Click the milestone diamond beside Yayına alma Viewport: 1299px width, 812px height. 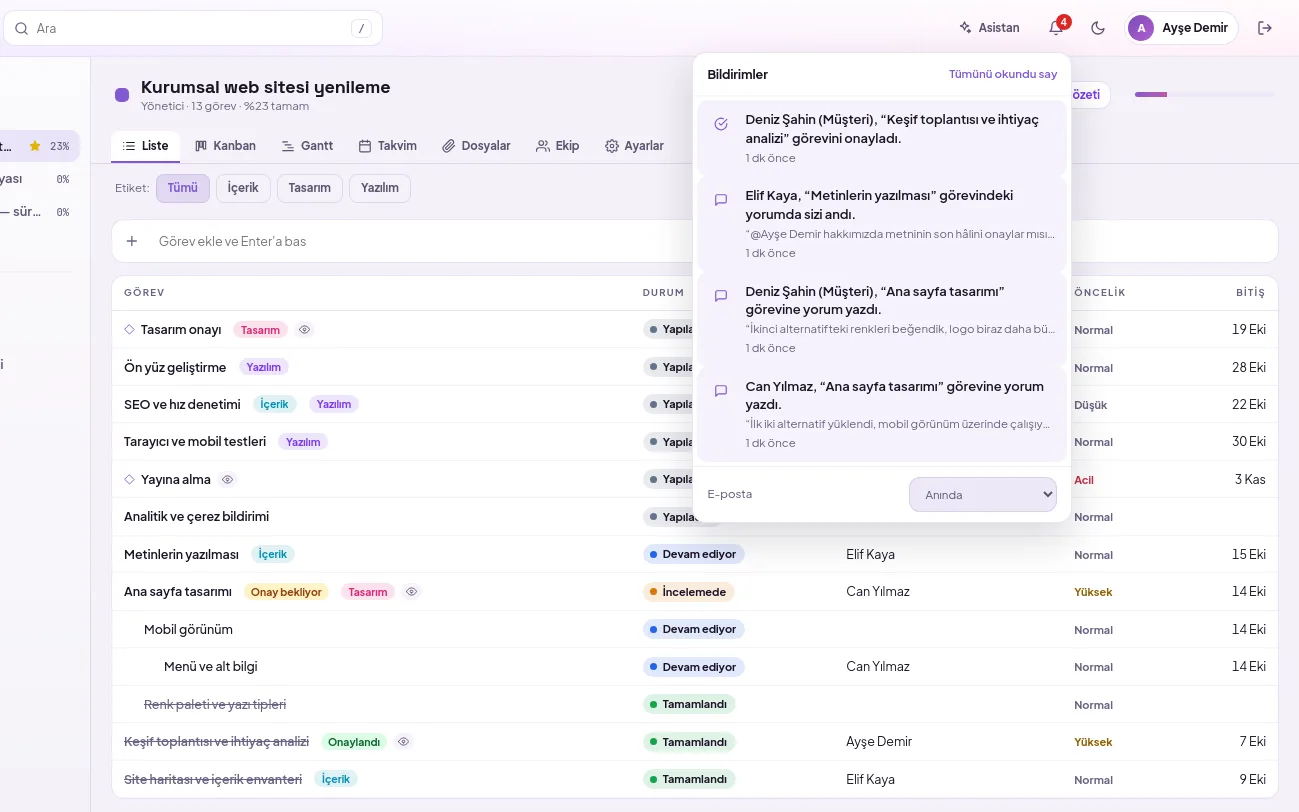click(x=129, y=480)
